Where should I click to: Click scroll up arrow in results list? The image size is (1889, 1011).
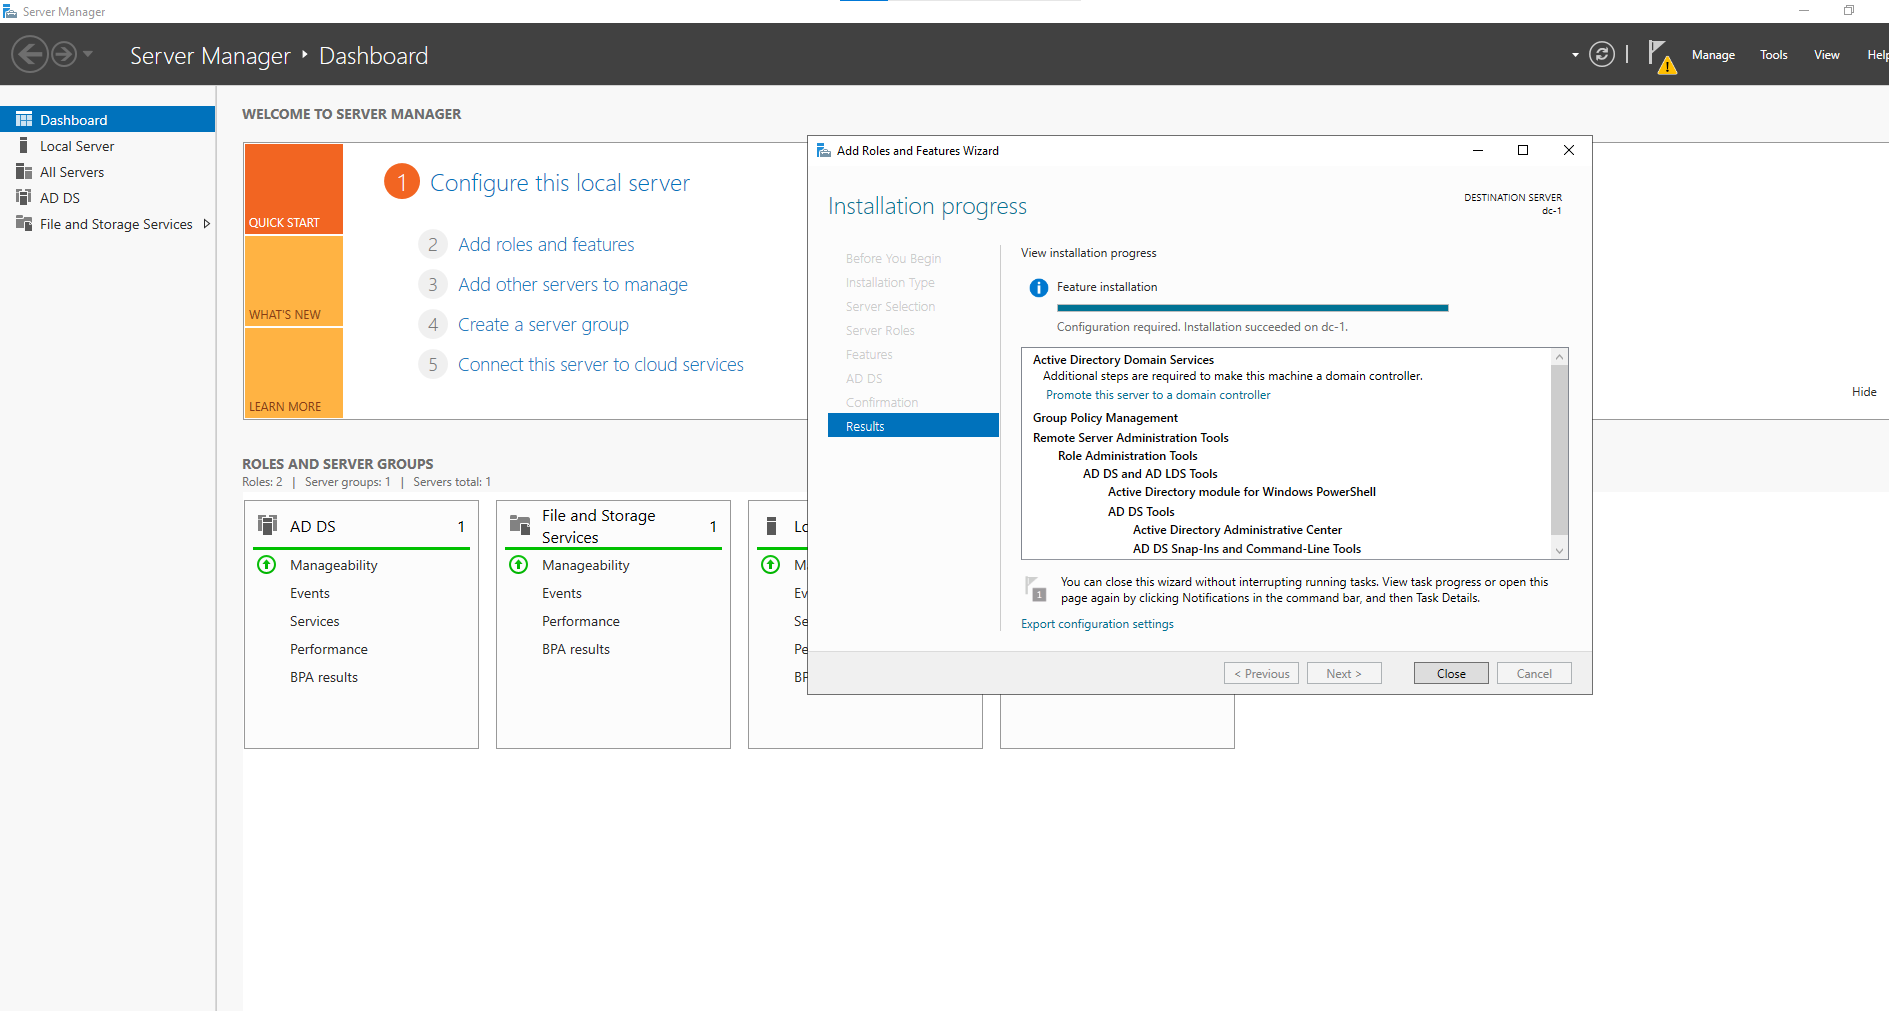point(1559,357)
